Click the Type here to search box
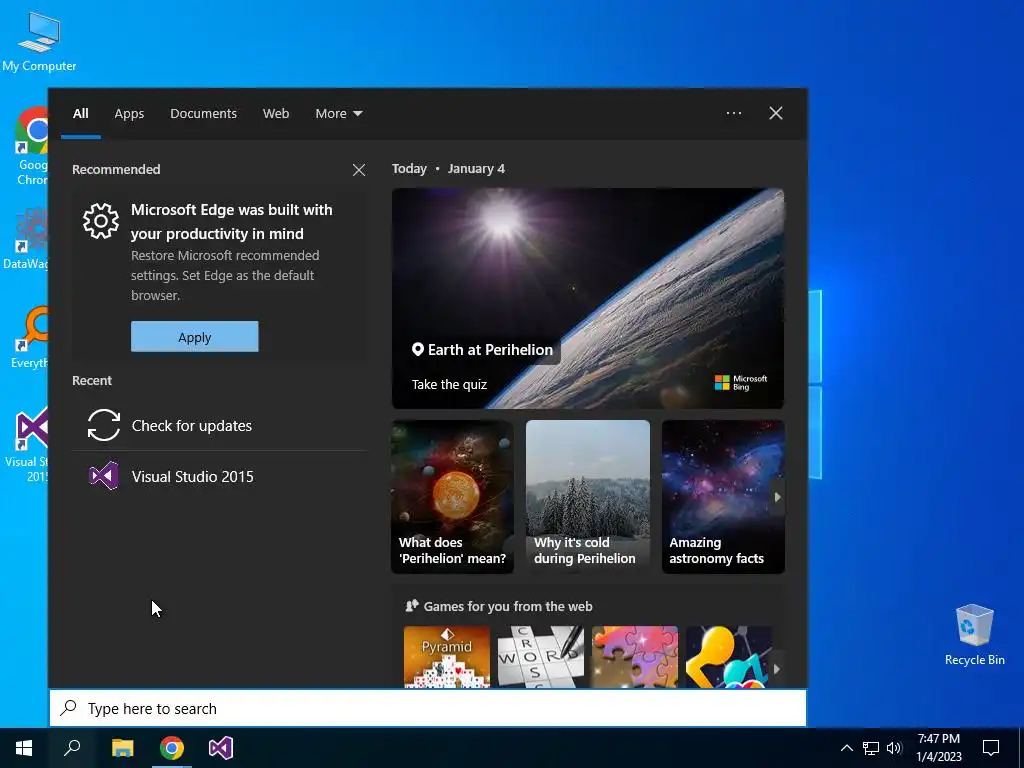The width and height of the screenshot is (1024, 768). click(428, 708)
